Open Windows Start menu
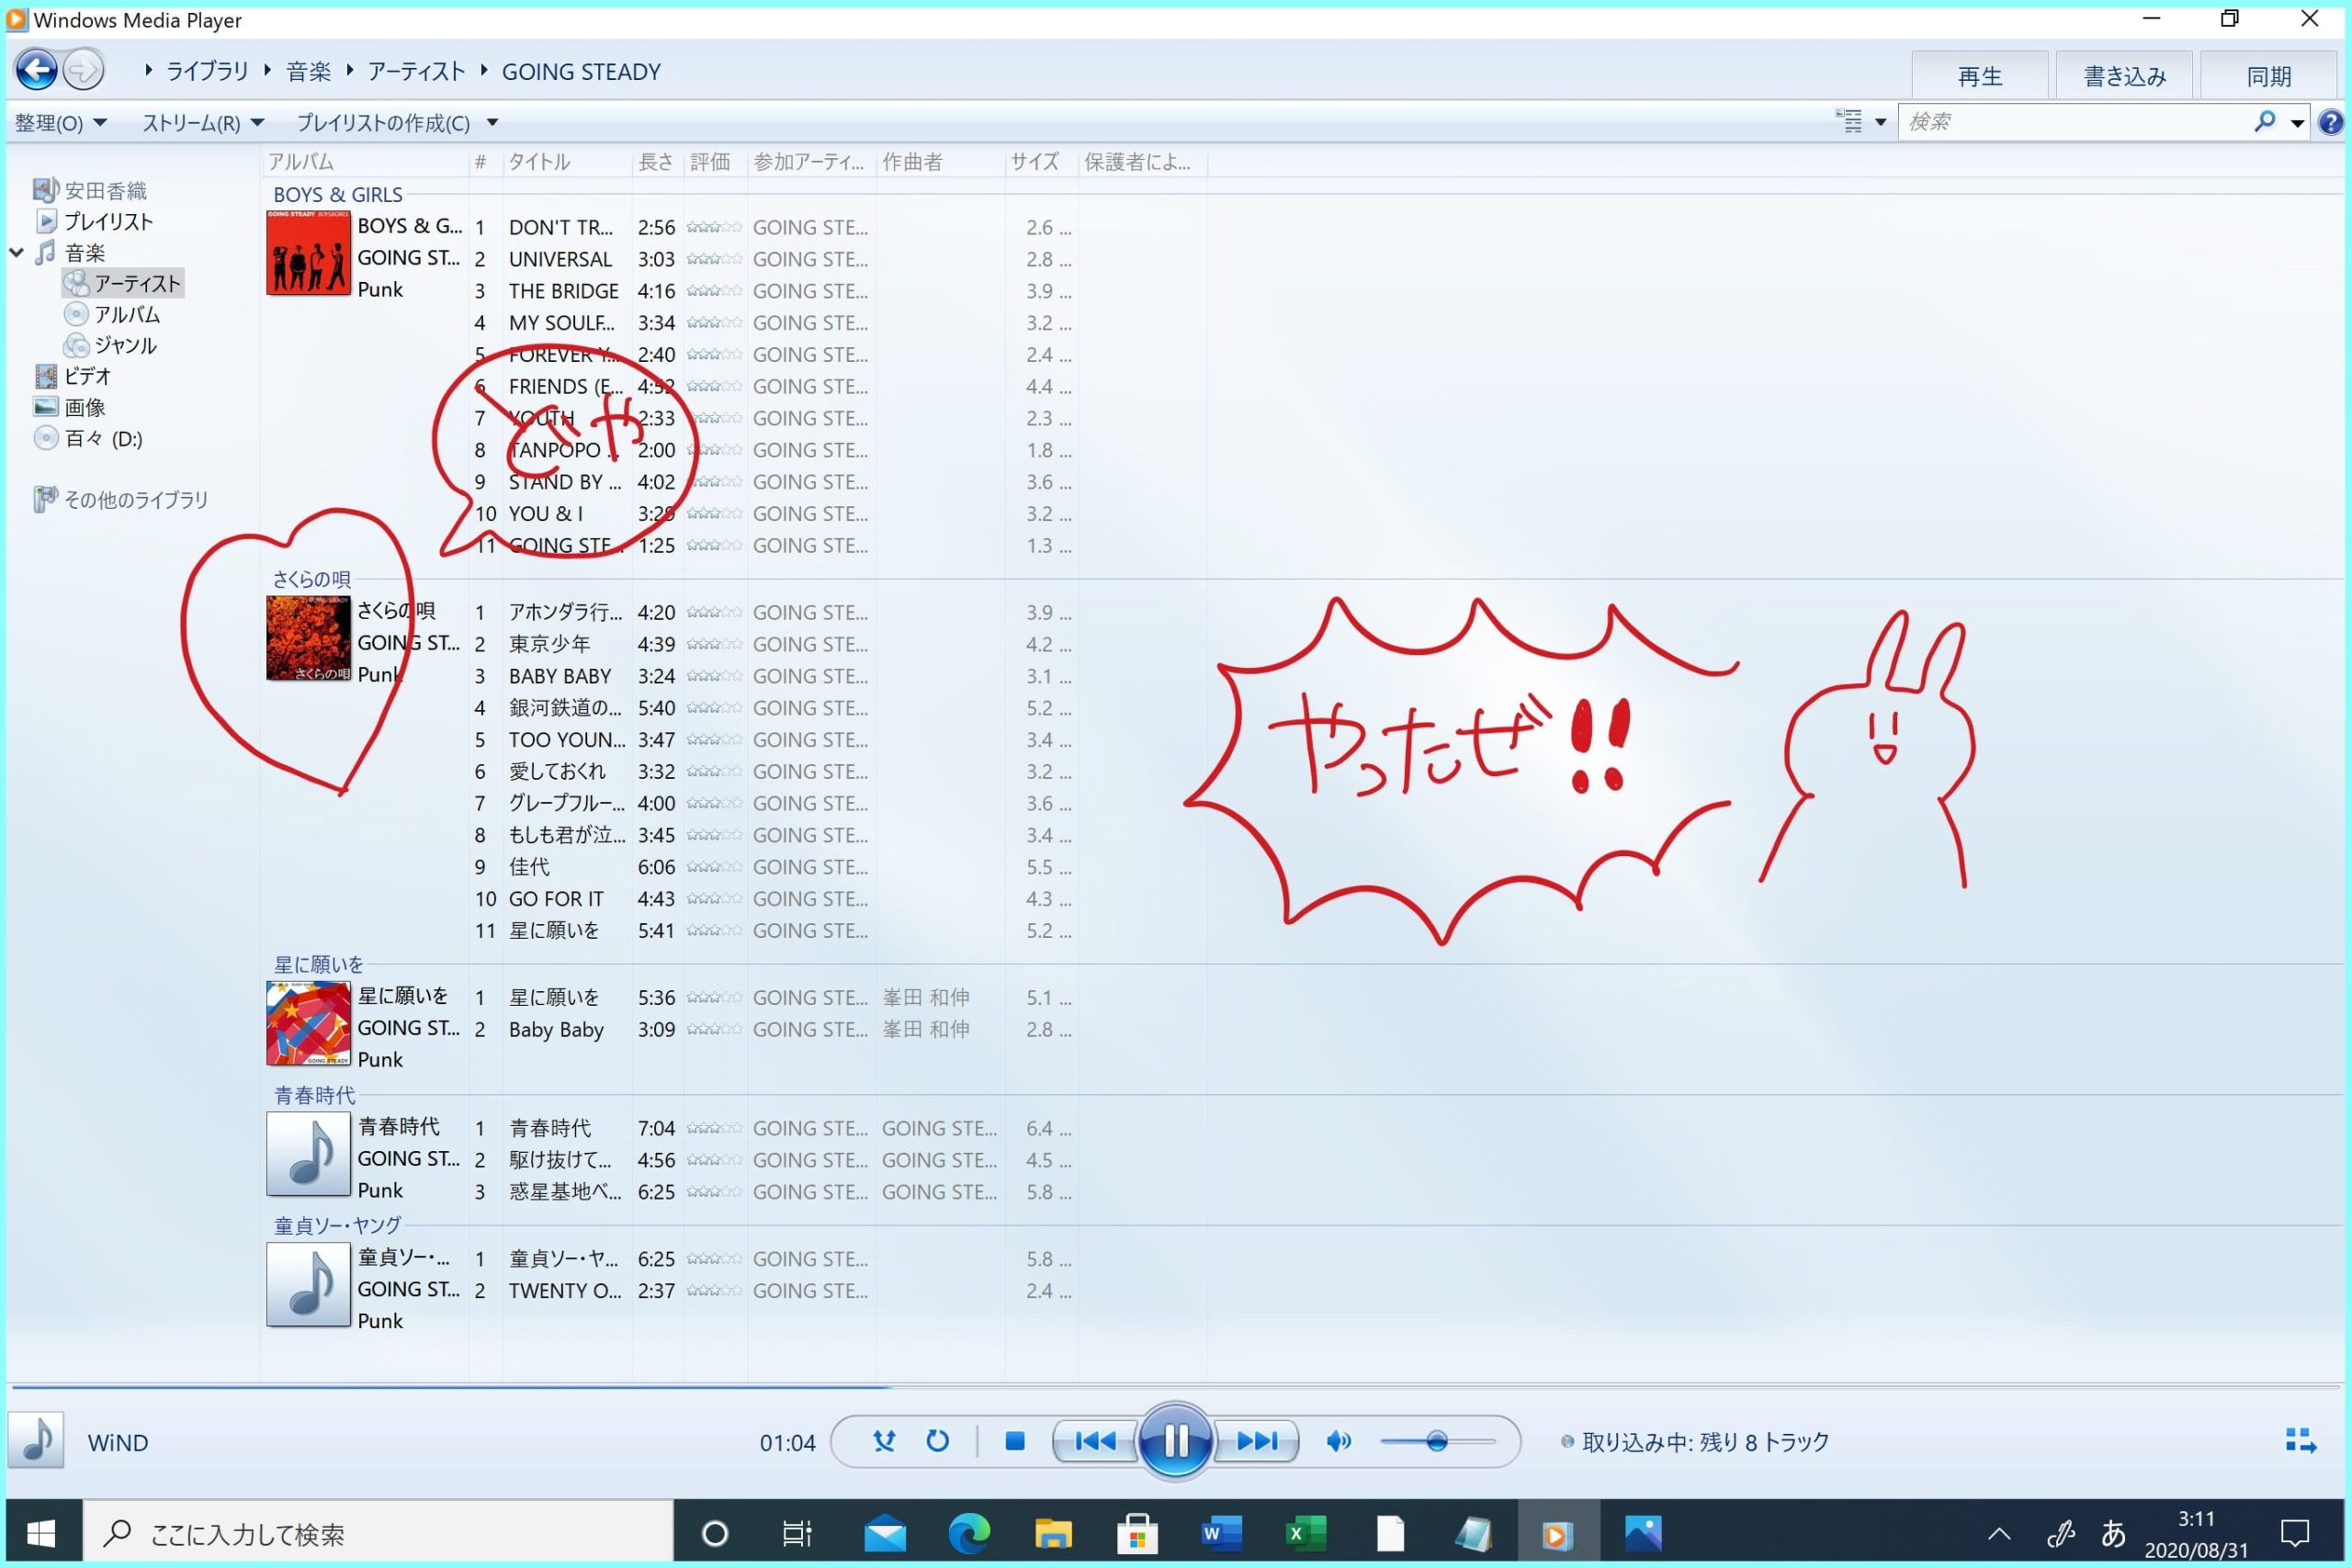 coord(42,1533)
